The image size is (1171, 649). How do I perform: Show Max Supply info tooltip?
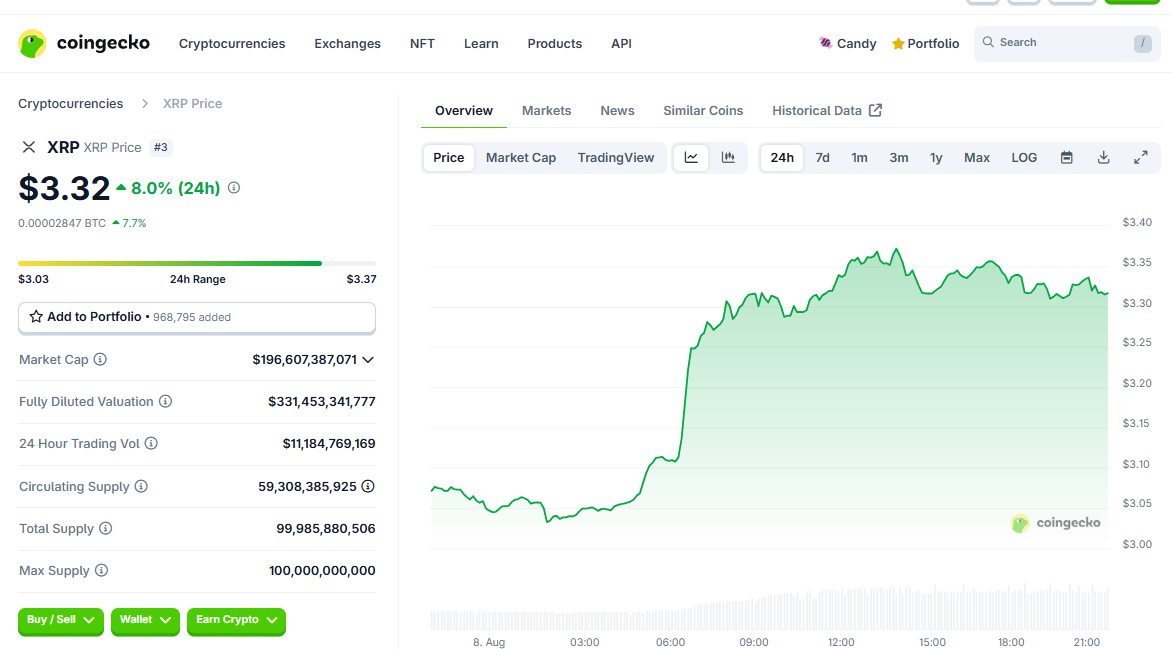click(102, 570)
